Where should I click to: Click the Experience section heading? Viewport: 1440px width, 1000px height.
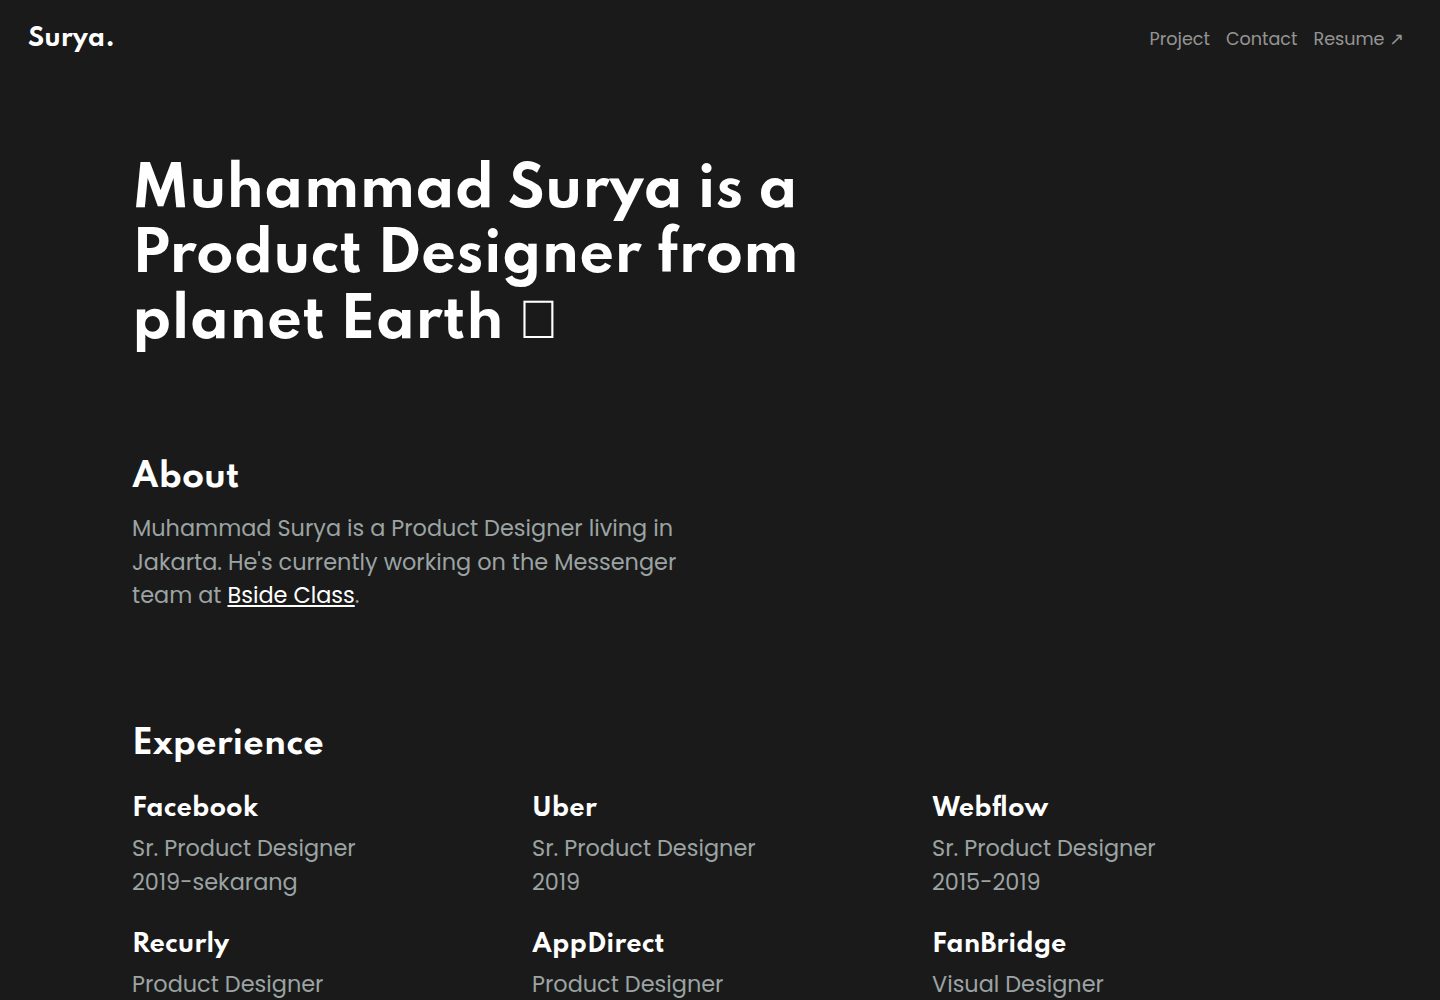(x=228, y=742)
